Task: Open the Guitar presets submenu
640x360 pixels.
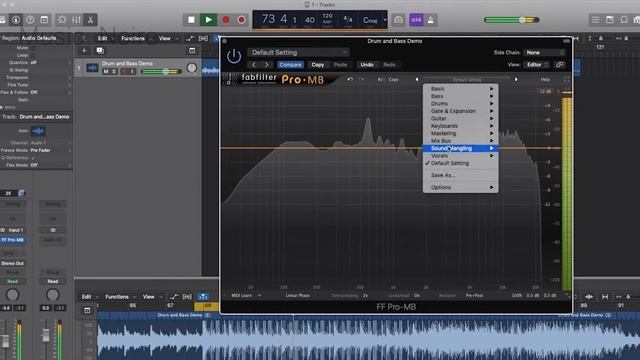Action: (460, 118)
